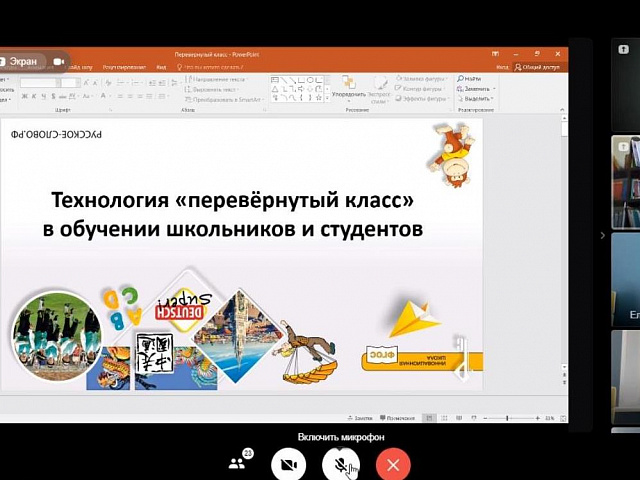The height and width of the screenshot is (480, 640).
Task: Align text left
Action: click(120, 96)
